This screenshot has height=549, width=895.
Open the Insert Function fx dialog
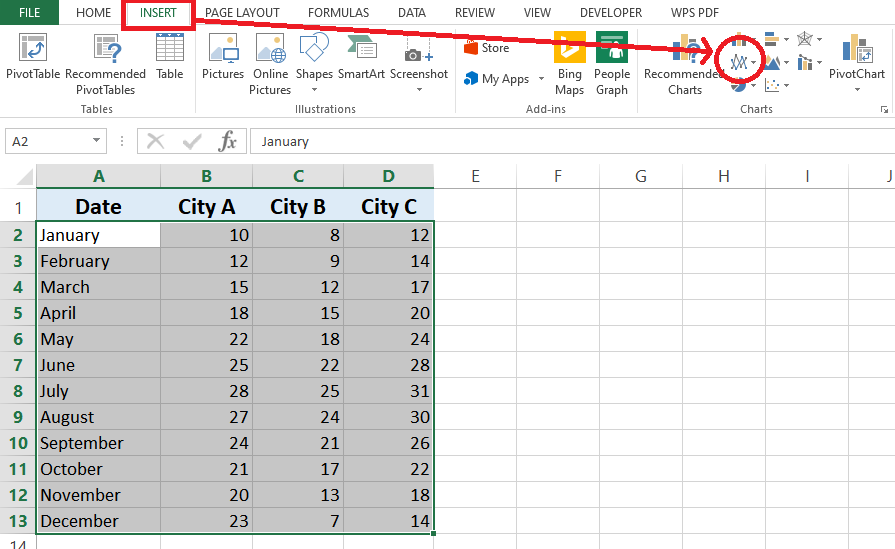227,141
